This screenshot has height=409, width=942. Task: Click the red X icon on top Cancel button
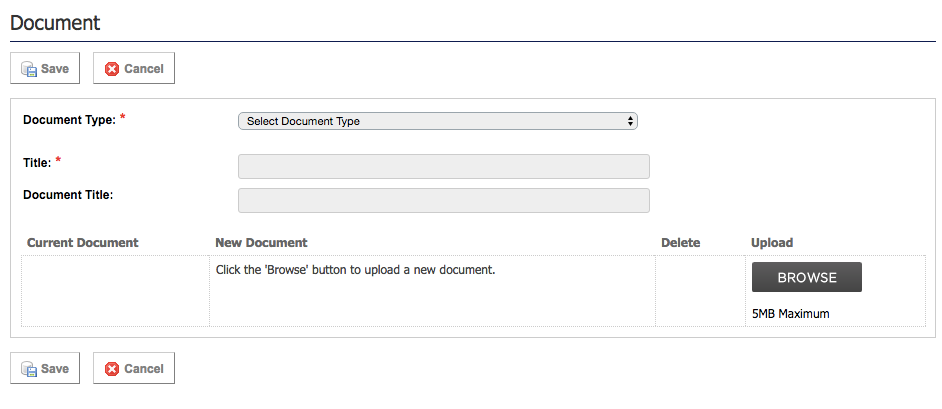pos(112,69)
